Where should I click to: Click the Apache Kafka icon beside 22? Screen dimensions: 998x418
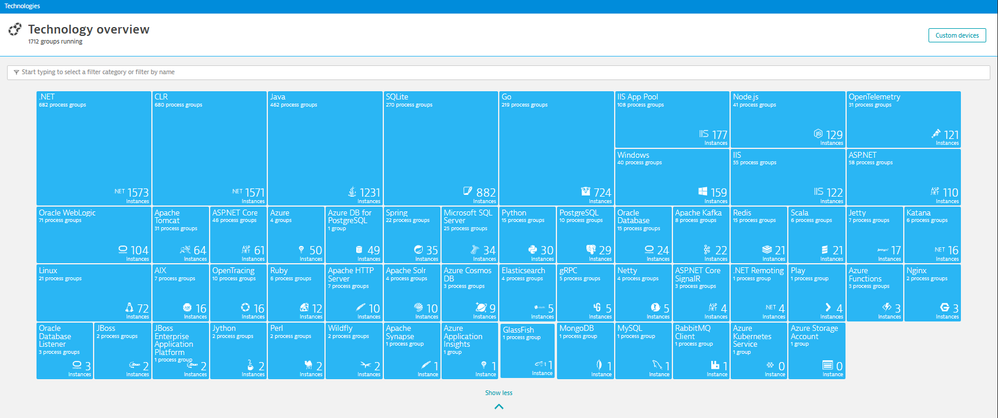click(x=706, y=250)
